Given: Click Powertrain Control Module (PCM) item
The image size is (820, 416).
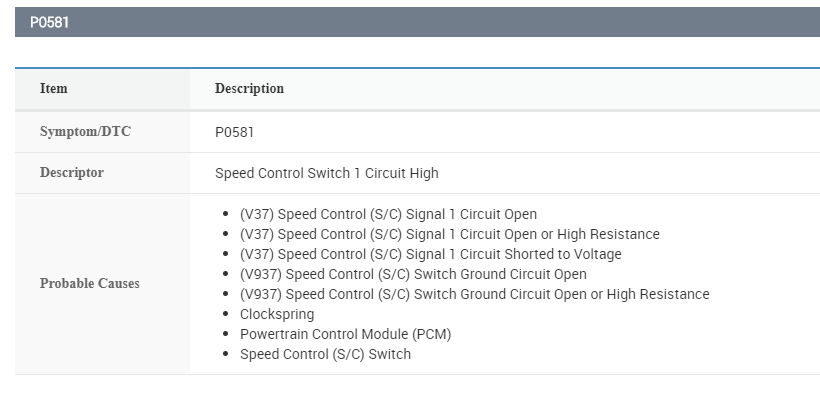Looking at the screenshot, I should pos(338,334).
